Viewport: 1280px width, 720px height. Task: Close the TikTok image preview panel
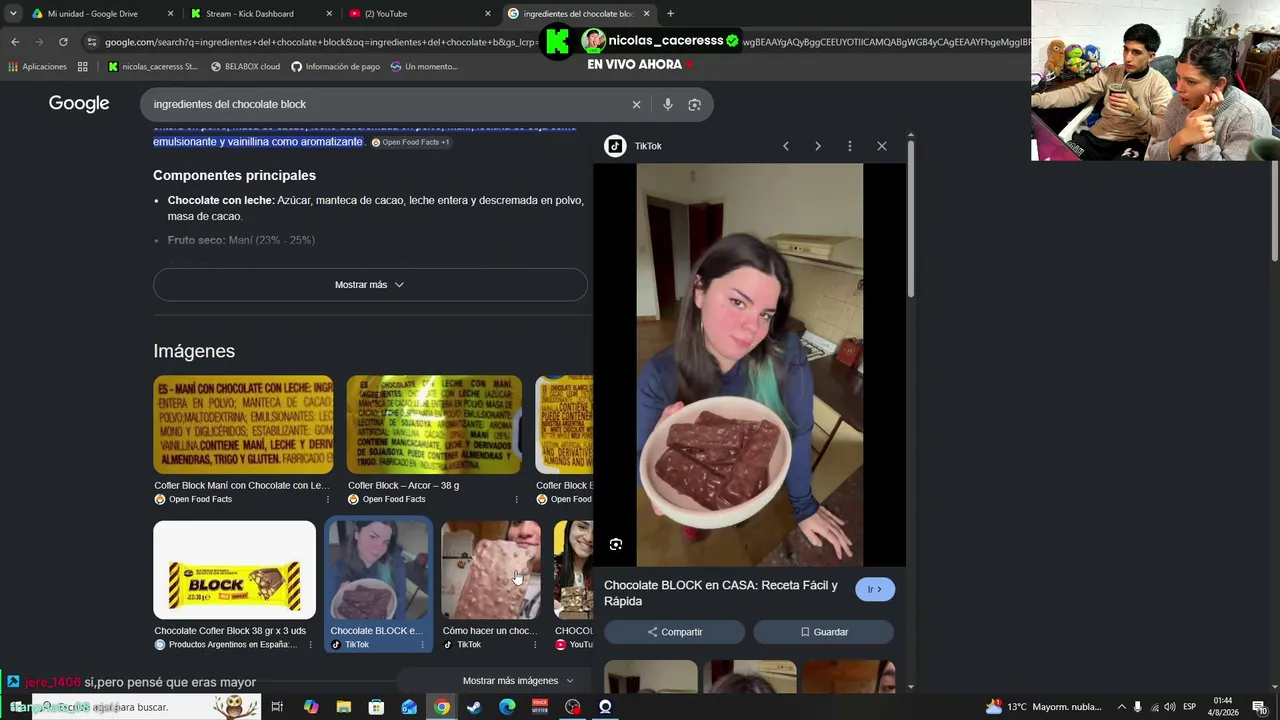882,146
